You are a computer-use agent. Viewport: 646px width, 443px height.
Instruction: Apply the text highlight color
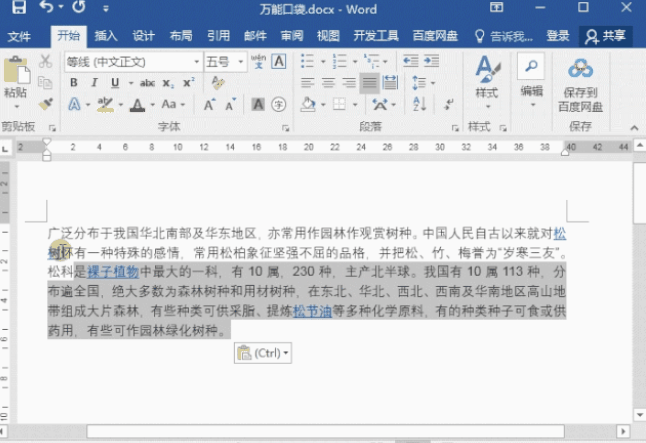(x=105, y=105)
